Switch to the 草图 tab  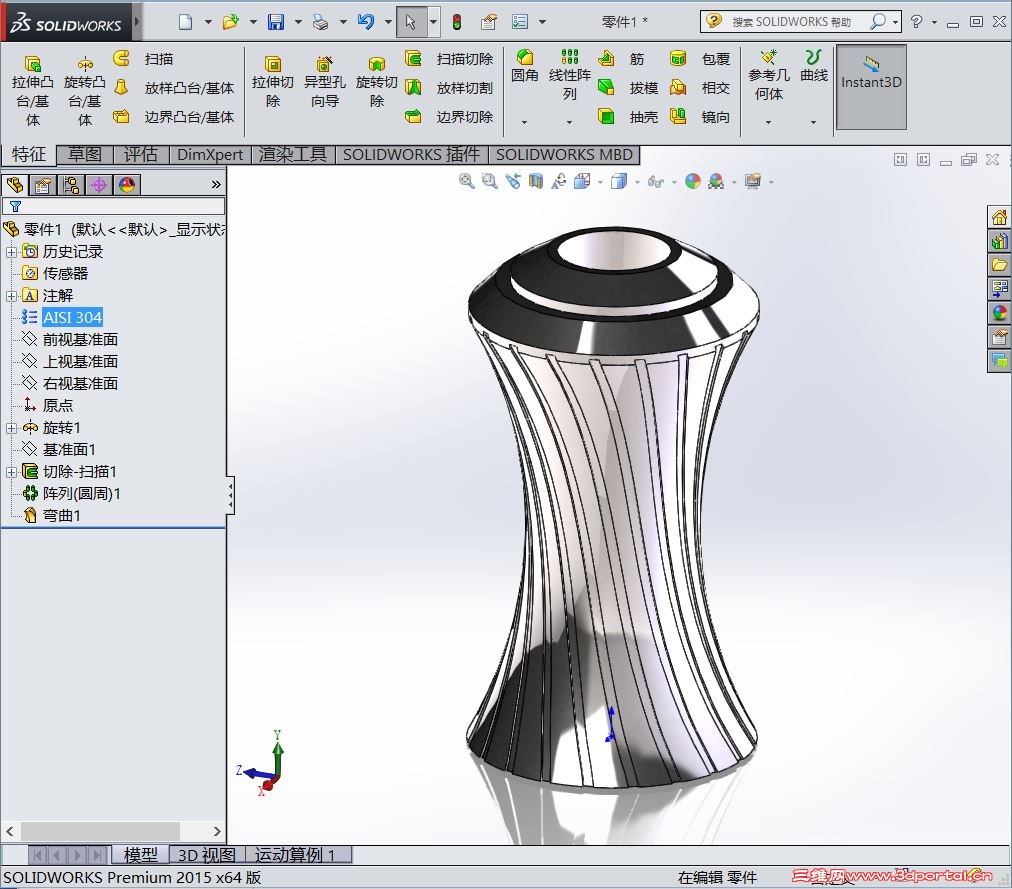tap(85, 155)
